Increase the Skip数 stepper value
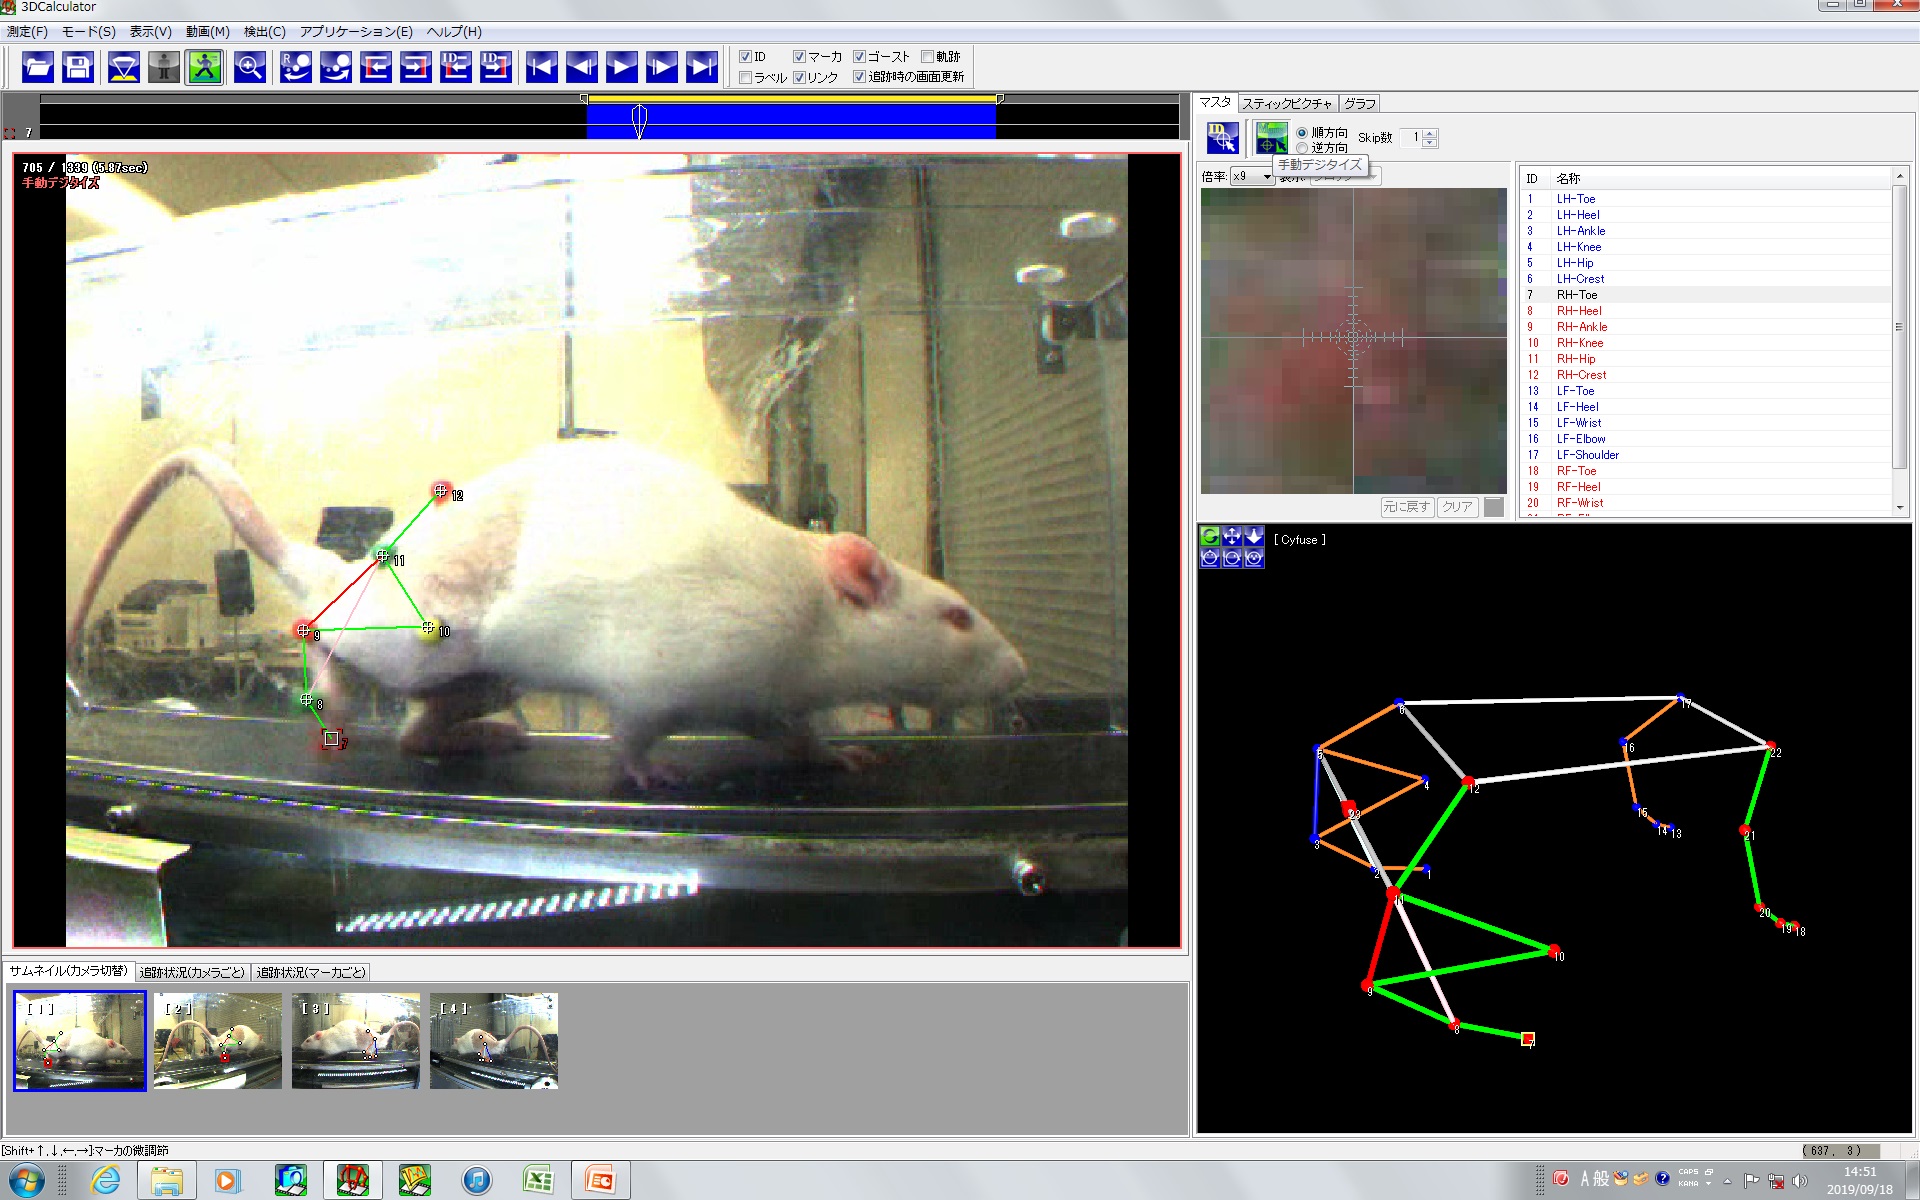 pos(1430,133)
